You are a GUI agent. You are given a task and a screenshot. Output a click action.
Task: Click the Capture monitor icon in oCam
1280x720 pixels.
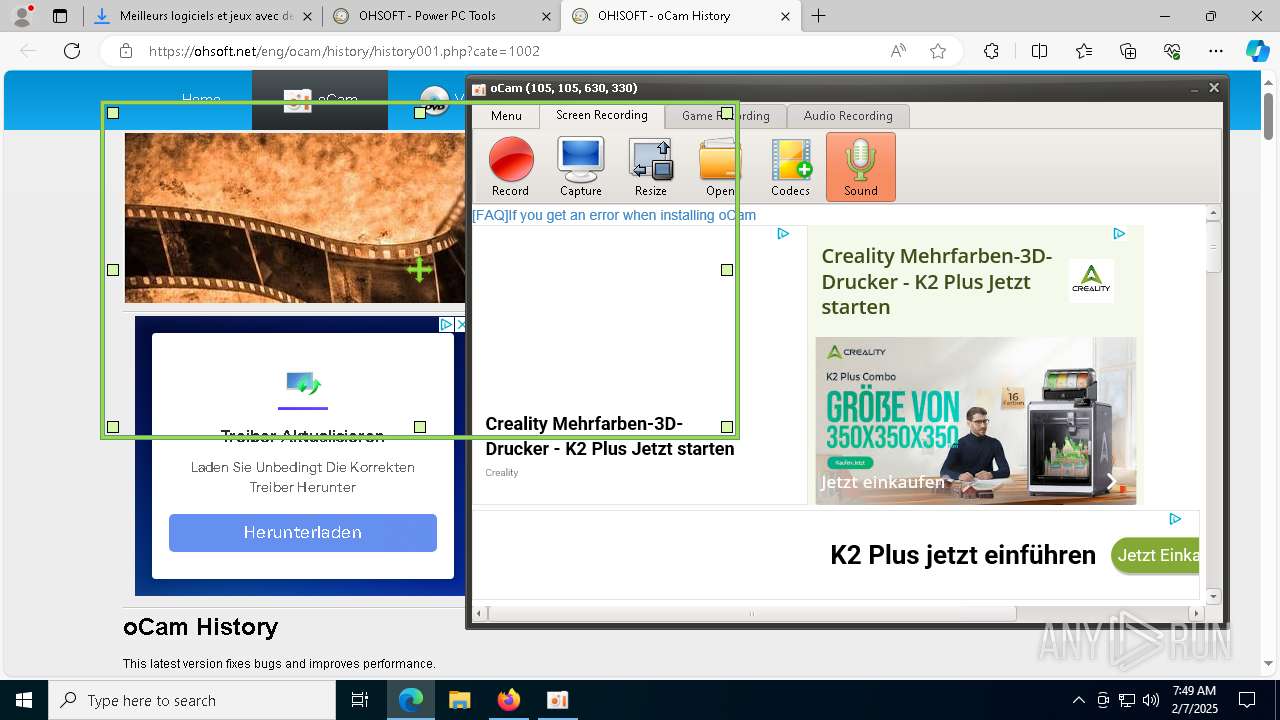click(x=580, y=167)
